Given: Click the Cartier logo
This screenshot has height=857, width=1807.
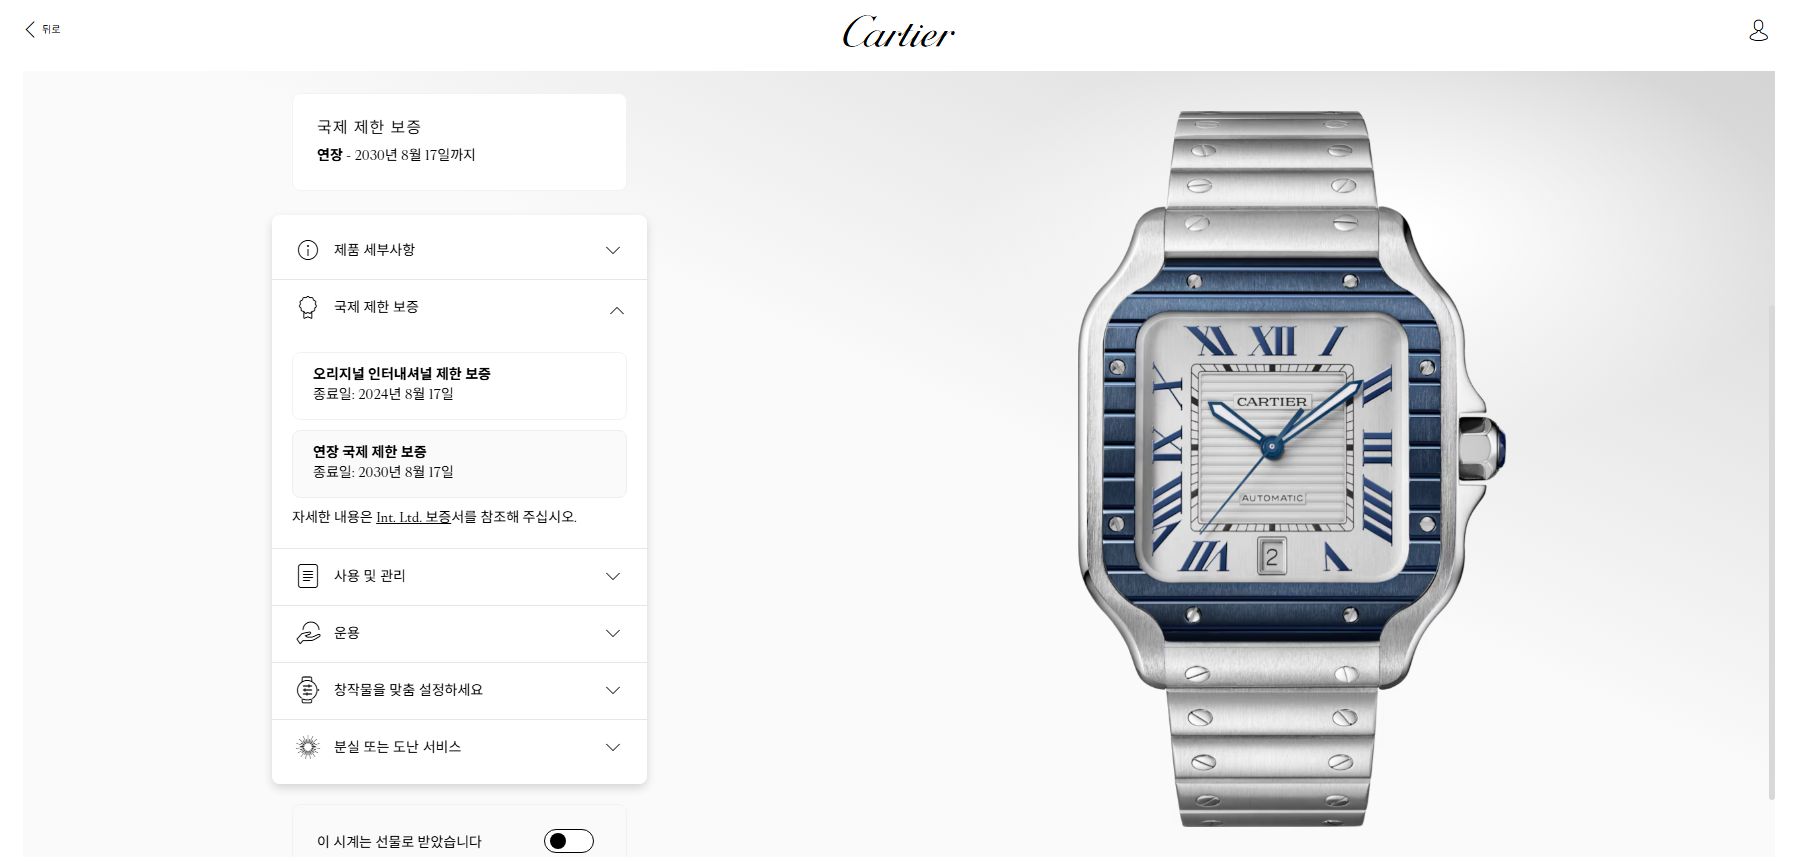Looking at the screenshot, I should (898, 32).
